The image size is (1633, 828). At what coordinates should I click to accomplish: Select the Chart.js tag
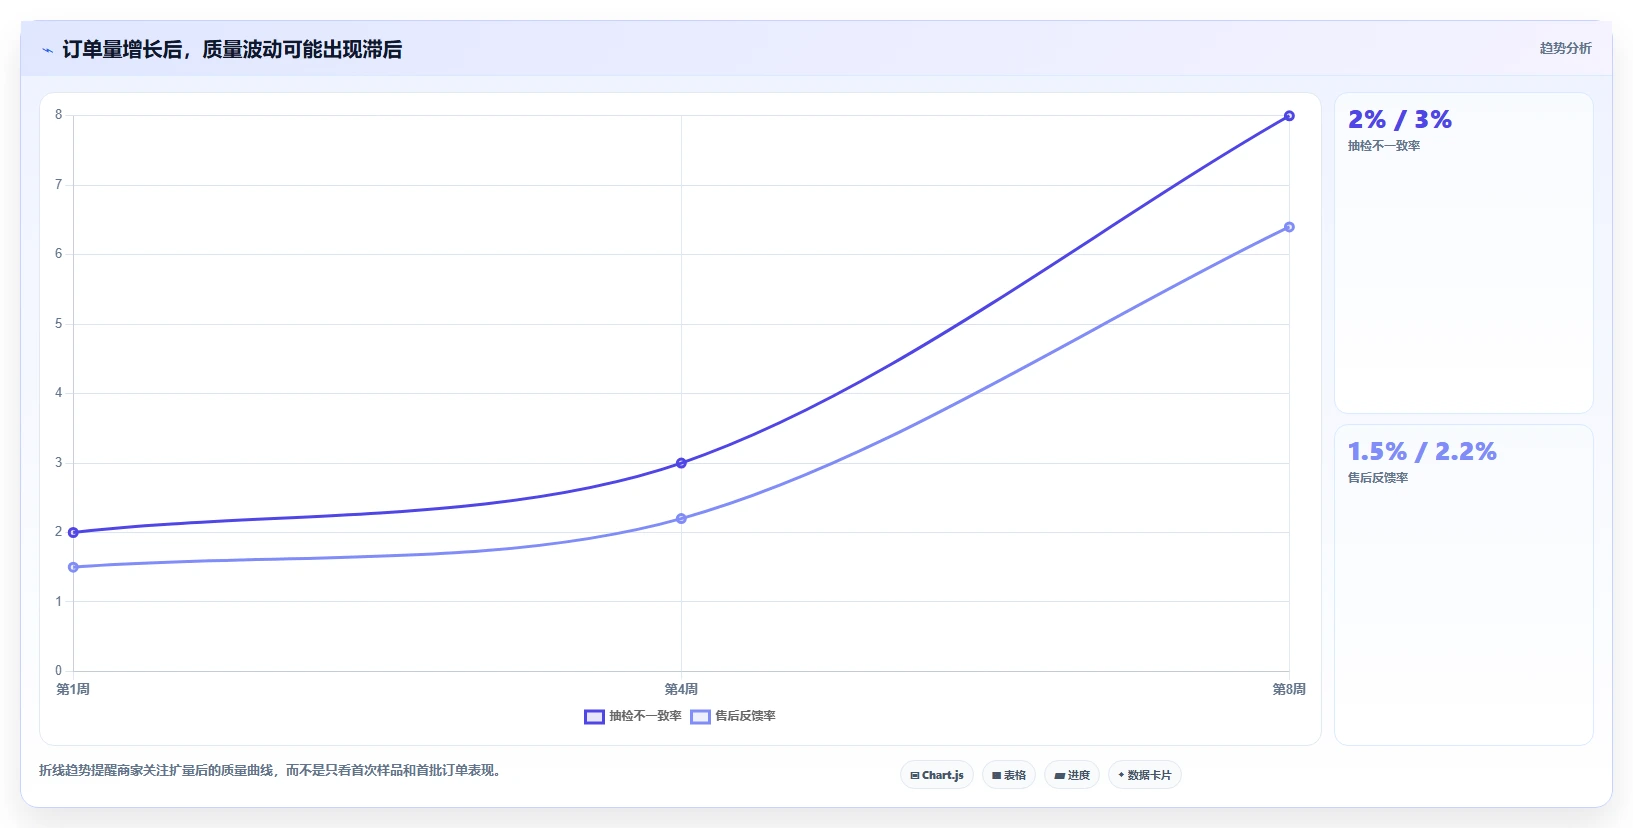937,775
